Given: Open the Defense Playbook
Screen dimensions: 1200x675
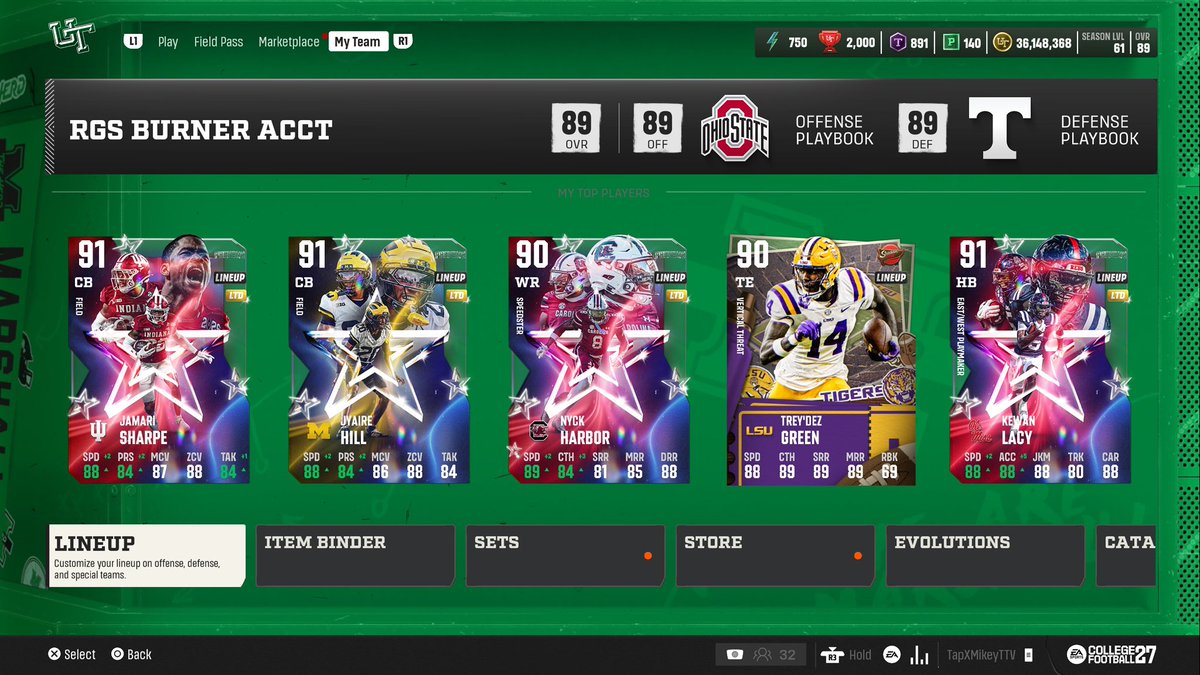Looking at the screenshot, I should pyautogui.click(x=1099, y=130).
